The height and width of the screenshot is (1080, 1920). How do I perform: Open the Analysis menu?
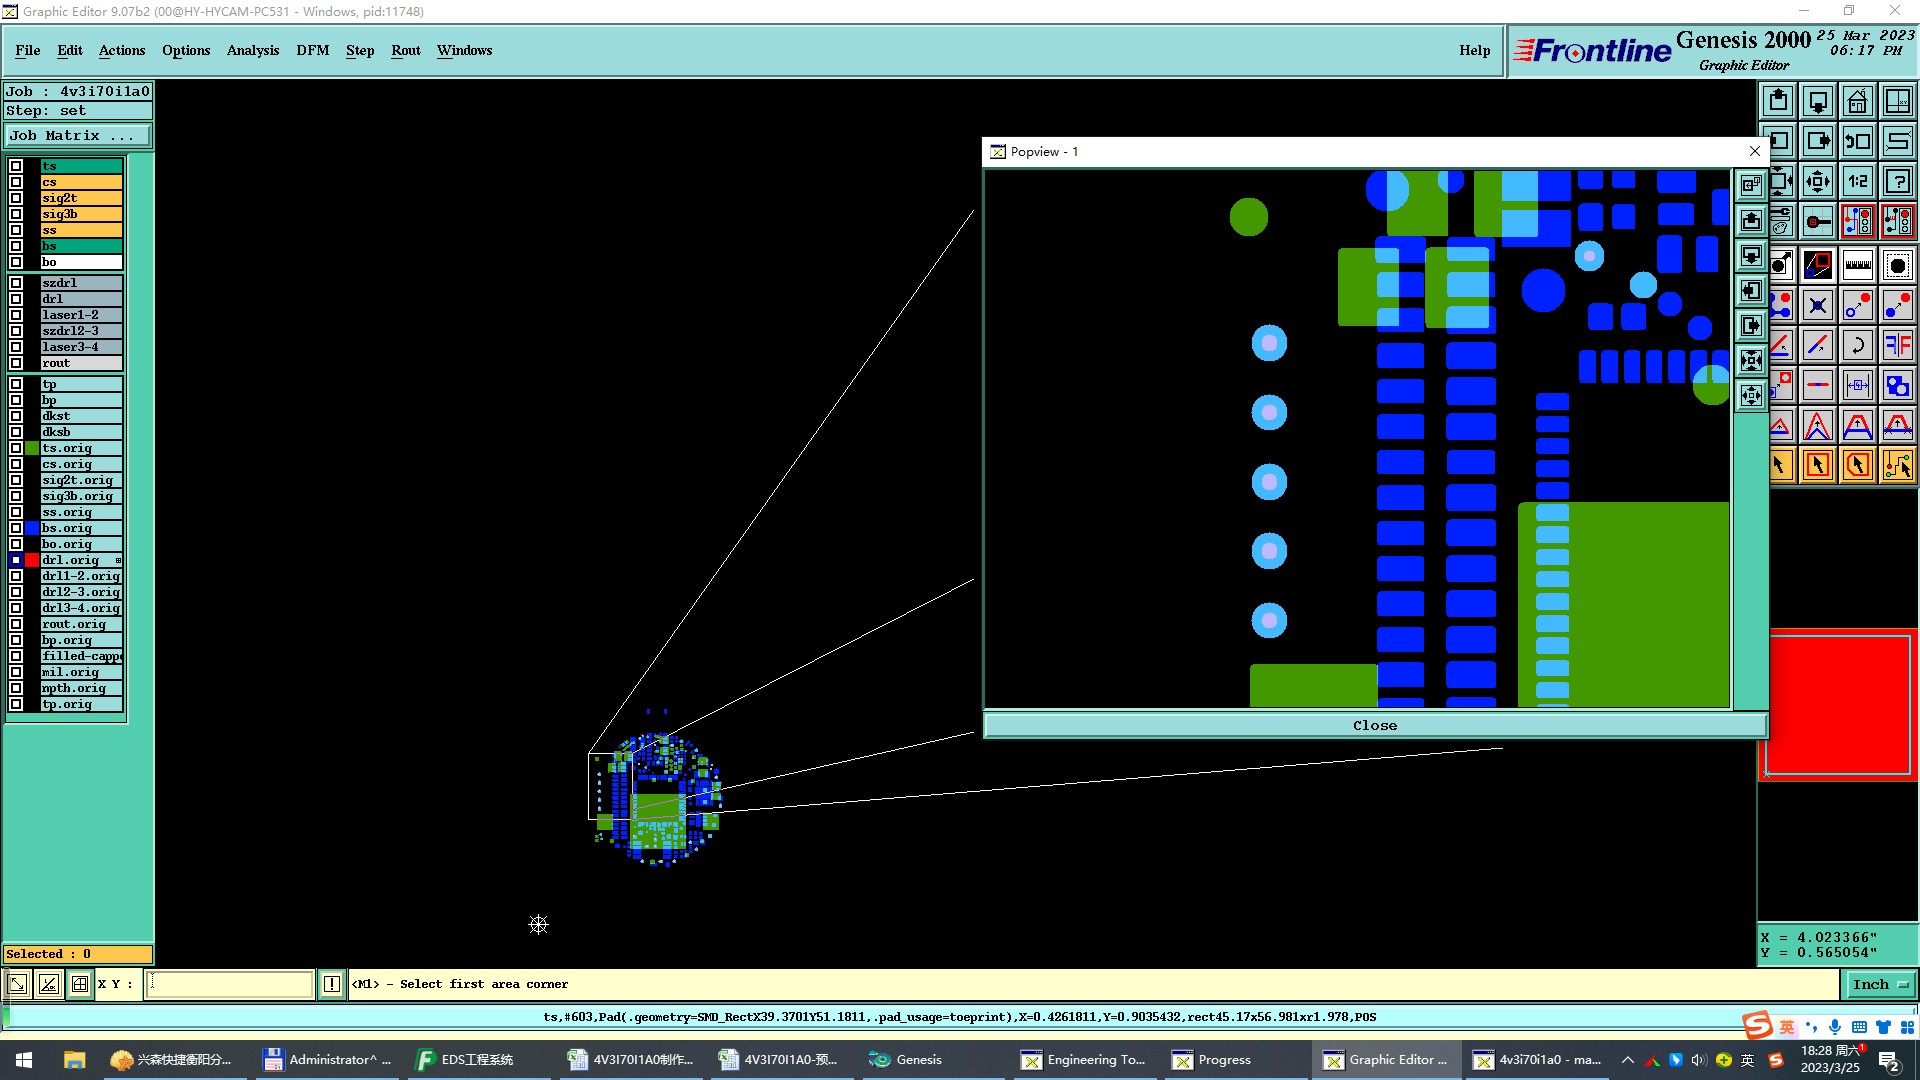tap(252, 50)
